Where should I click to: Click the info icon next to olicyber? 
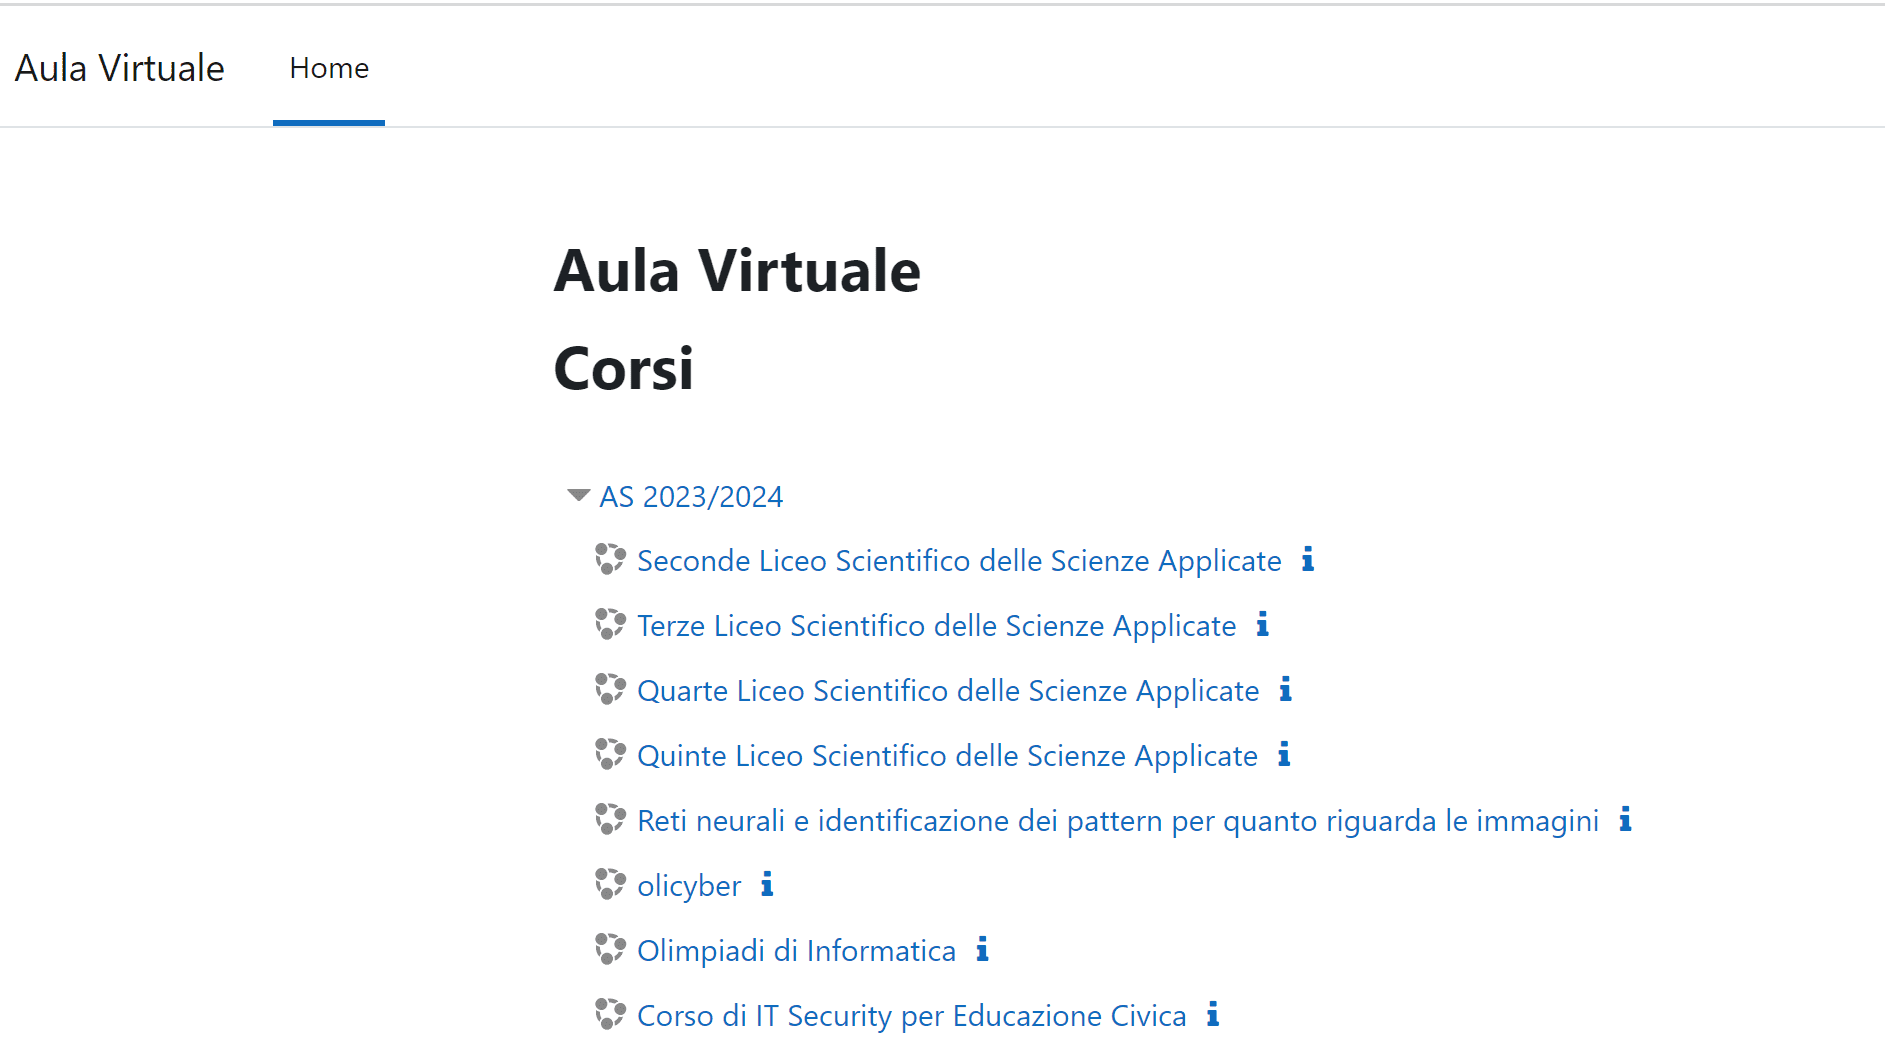tap(767, 884)
